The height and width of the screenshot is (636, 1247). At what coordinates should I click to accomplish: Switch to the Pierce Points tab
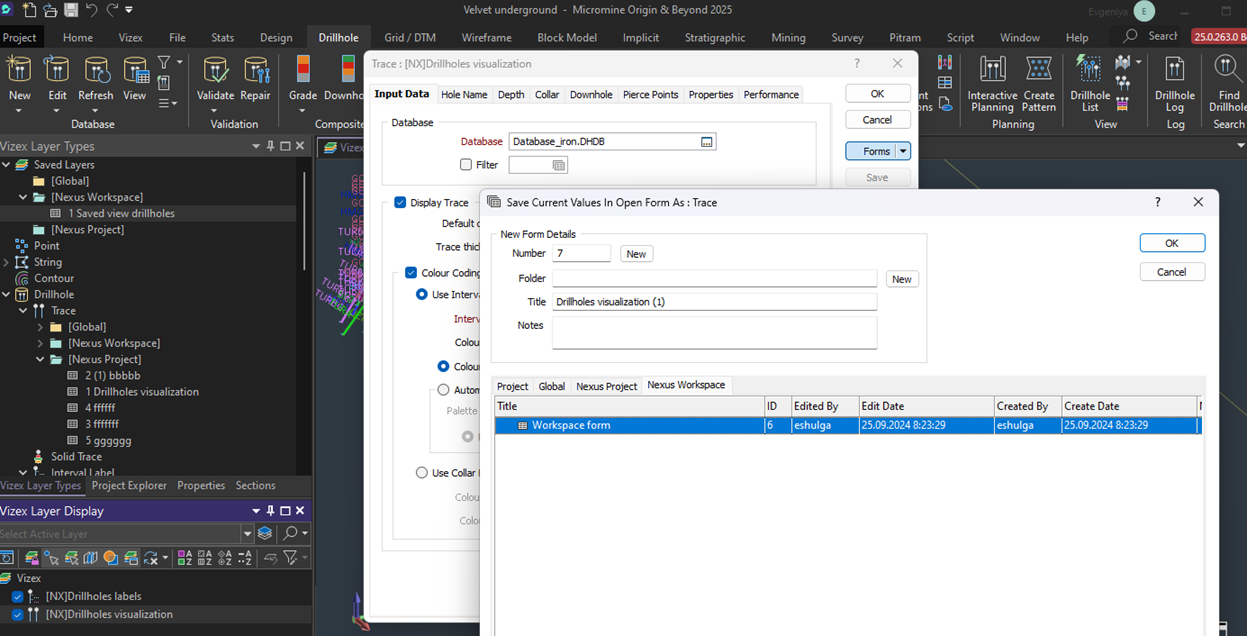(x=650, y=95)
